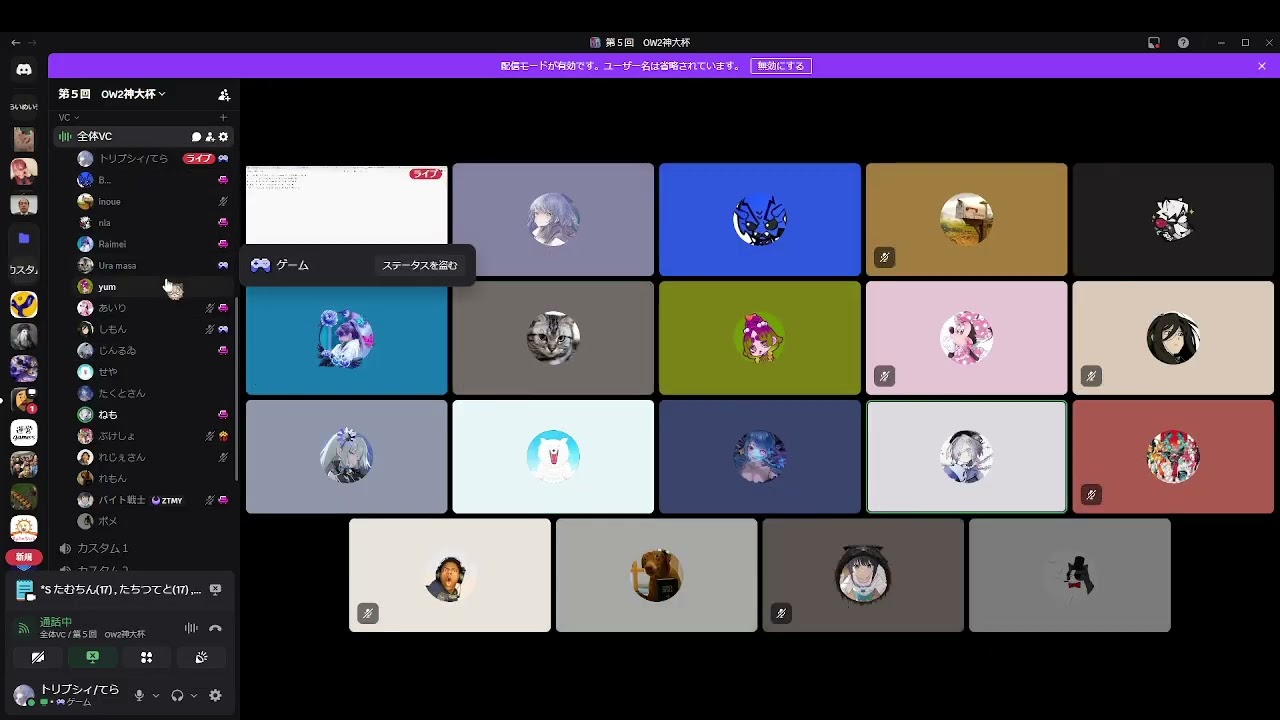Open the activities icon in call panel
The image size is (1280, 720).
146,657
